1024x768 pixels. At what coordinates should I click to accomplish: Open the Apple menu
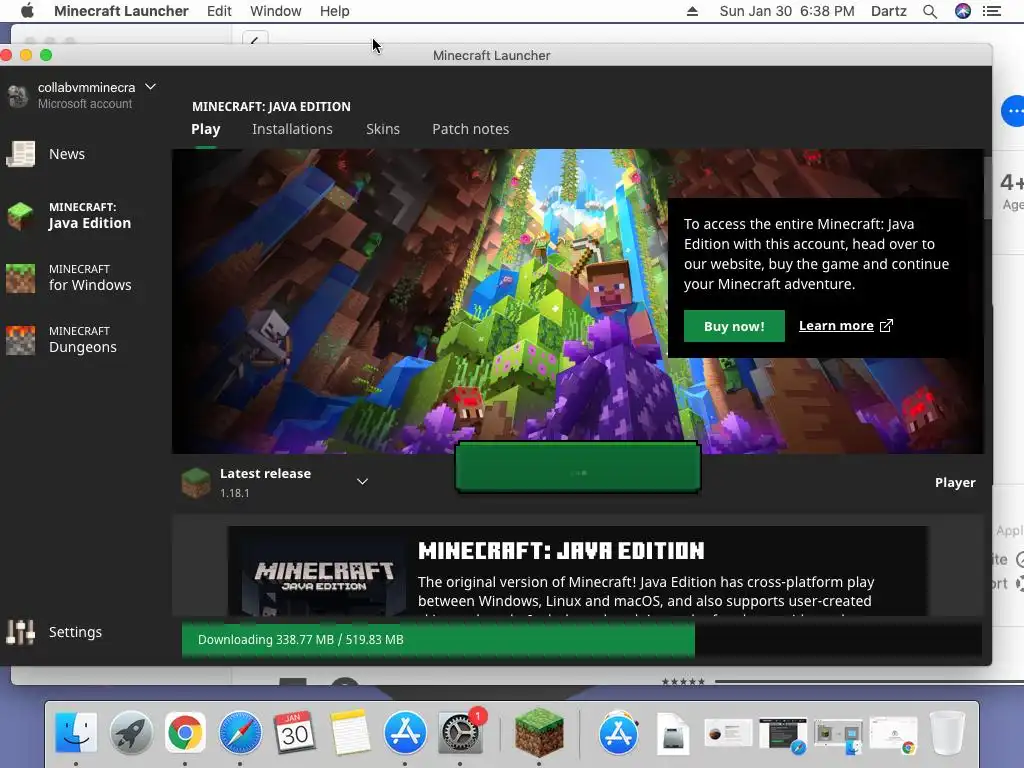pos(27,11)
